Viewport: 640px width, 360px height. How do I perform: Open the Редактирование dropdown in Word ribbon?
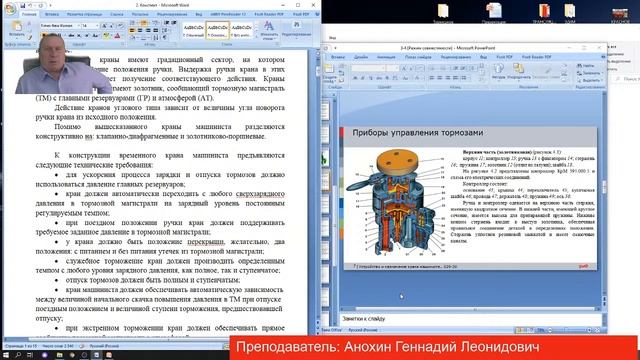(x=296, y=31)
